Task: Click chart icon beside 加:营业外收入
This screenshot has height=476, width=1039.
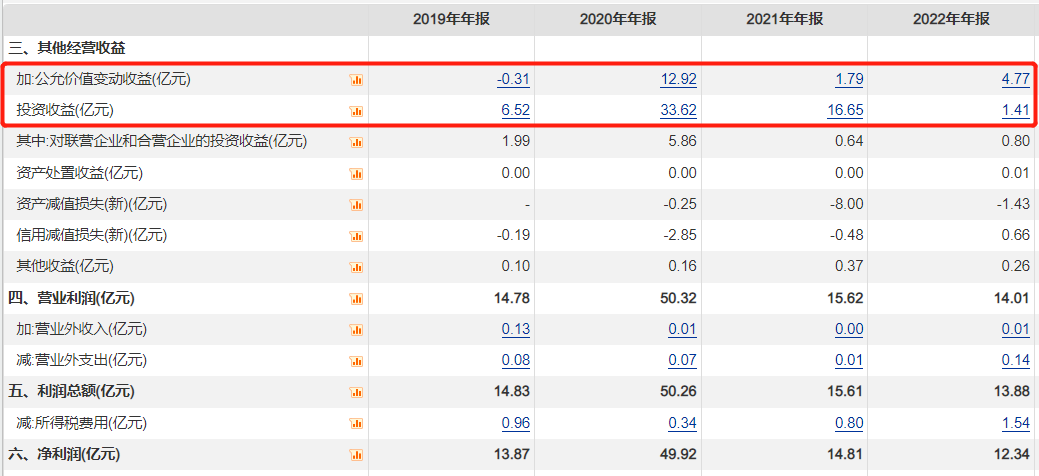Action: [356, 329]
